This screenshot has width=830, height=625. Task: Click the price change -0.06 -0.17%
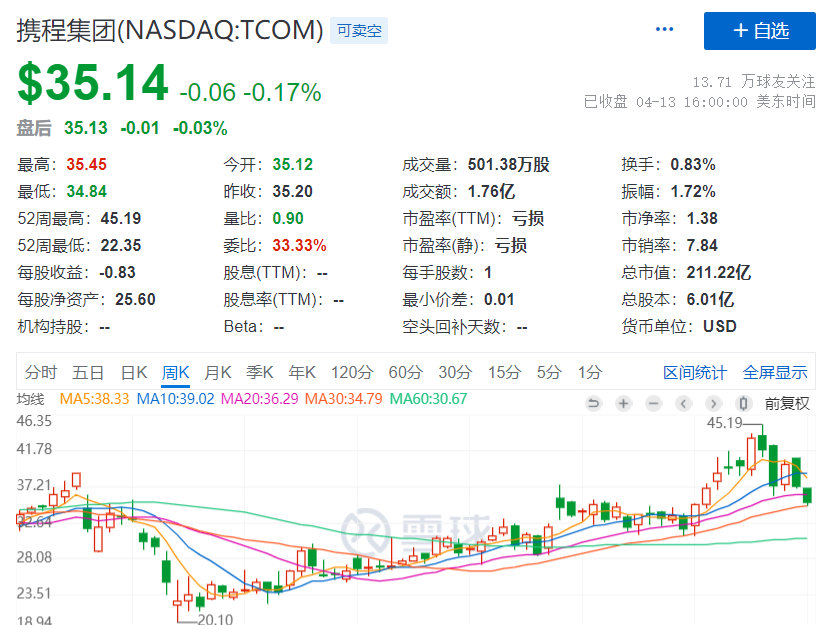pos(250,92)
